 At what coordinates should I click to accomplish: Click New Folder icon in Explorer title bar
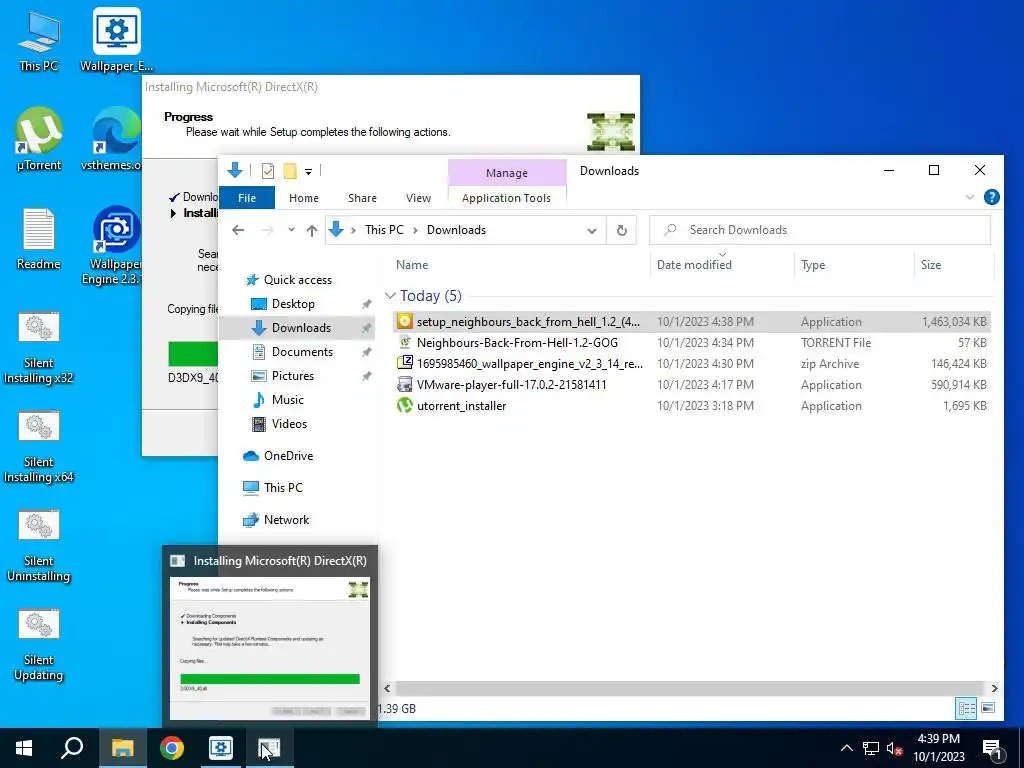[290, 171]
